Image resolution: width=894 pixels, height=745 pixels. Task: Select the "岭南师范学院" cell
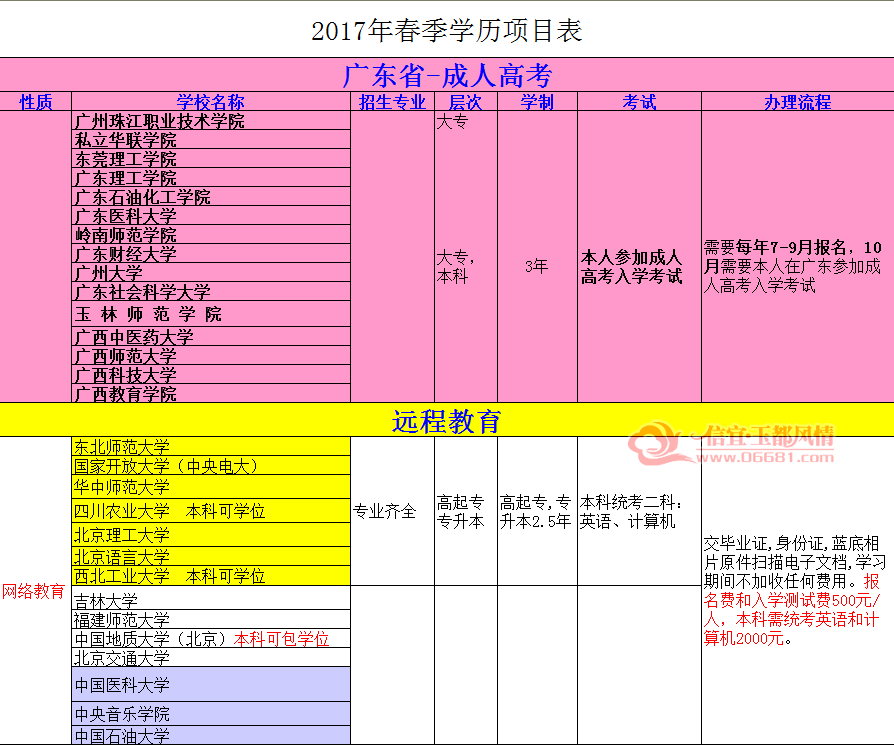[x=211, y=234]
